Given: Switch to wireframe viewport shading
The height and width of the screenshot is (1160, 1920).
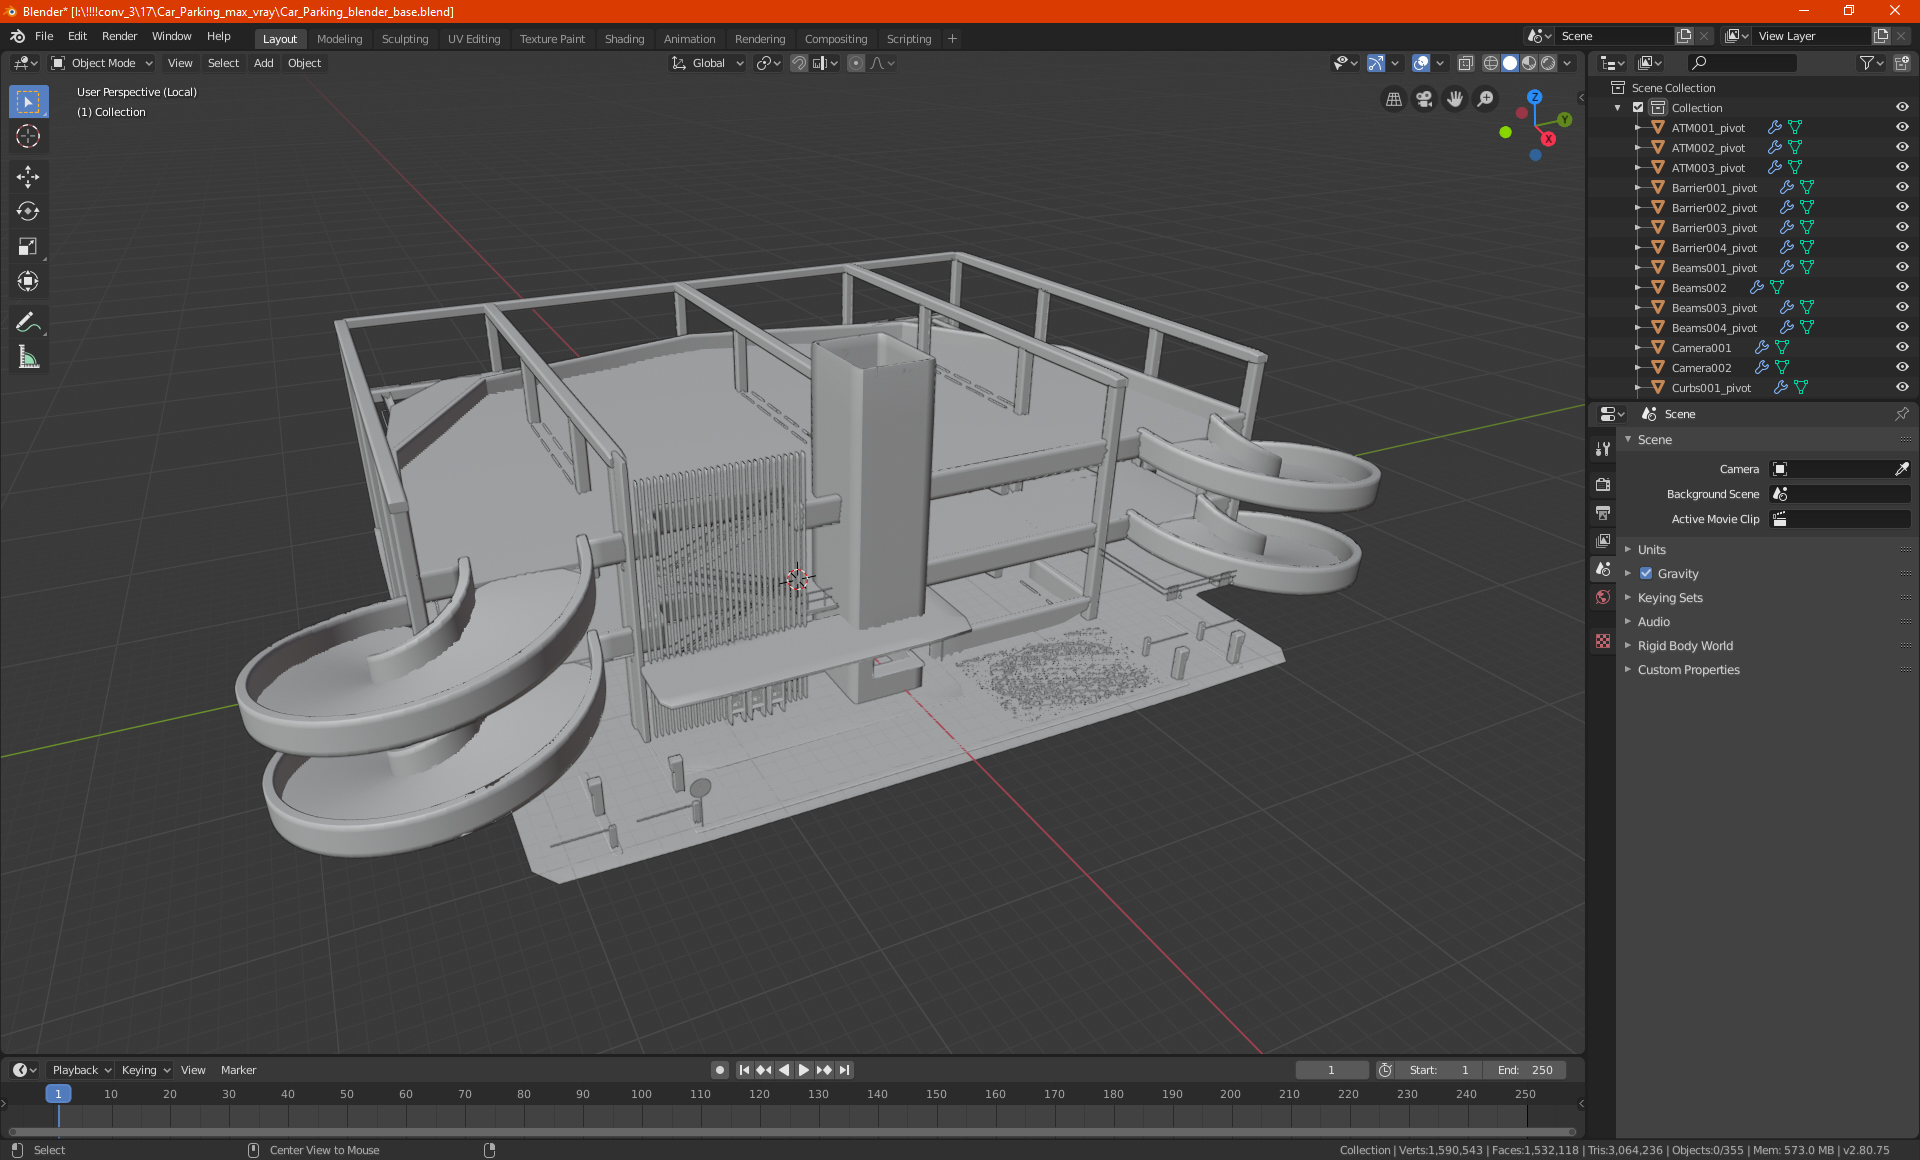Looking at the screenshot, I should pyautogui.click(x=1491, y=63).
